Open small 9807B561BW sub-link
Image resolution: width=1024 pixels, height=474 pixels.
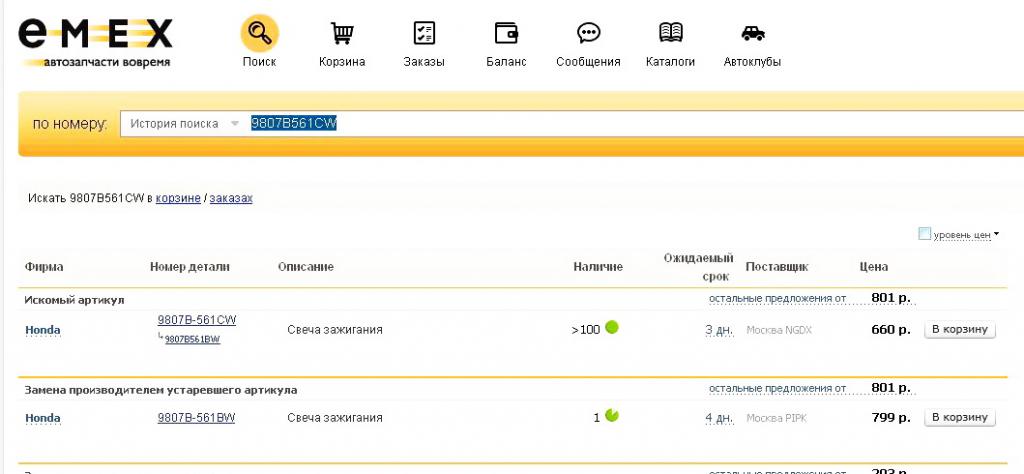point(192,340)
